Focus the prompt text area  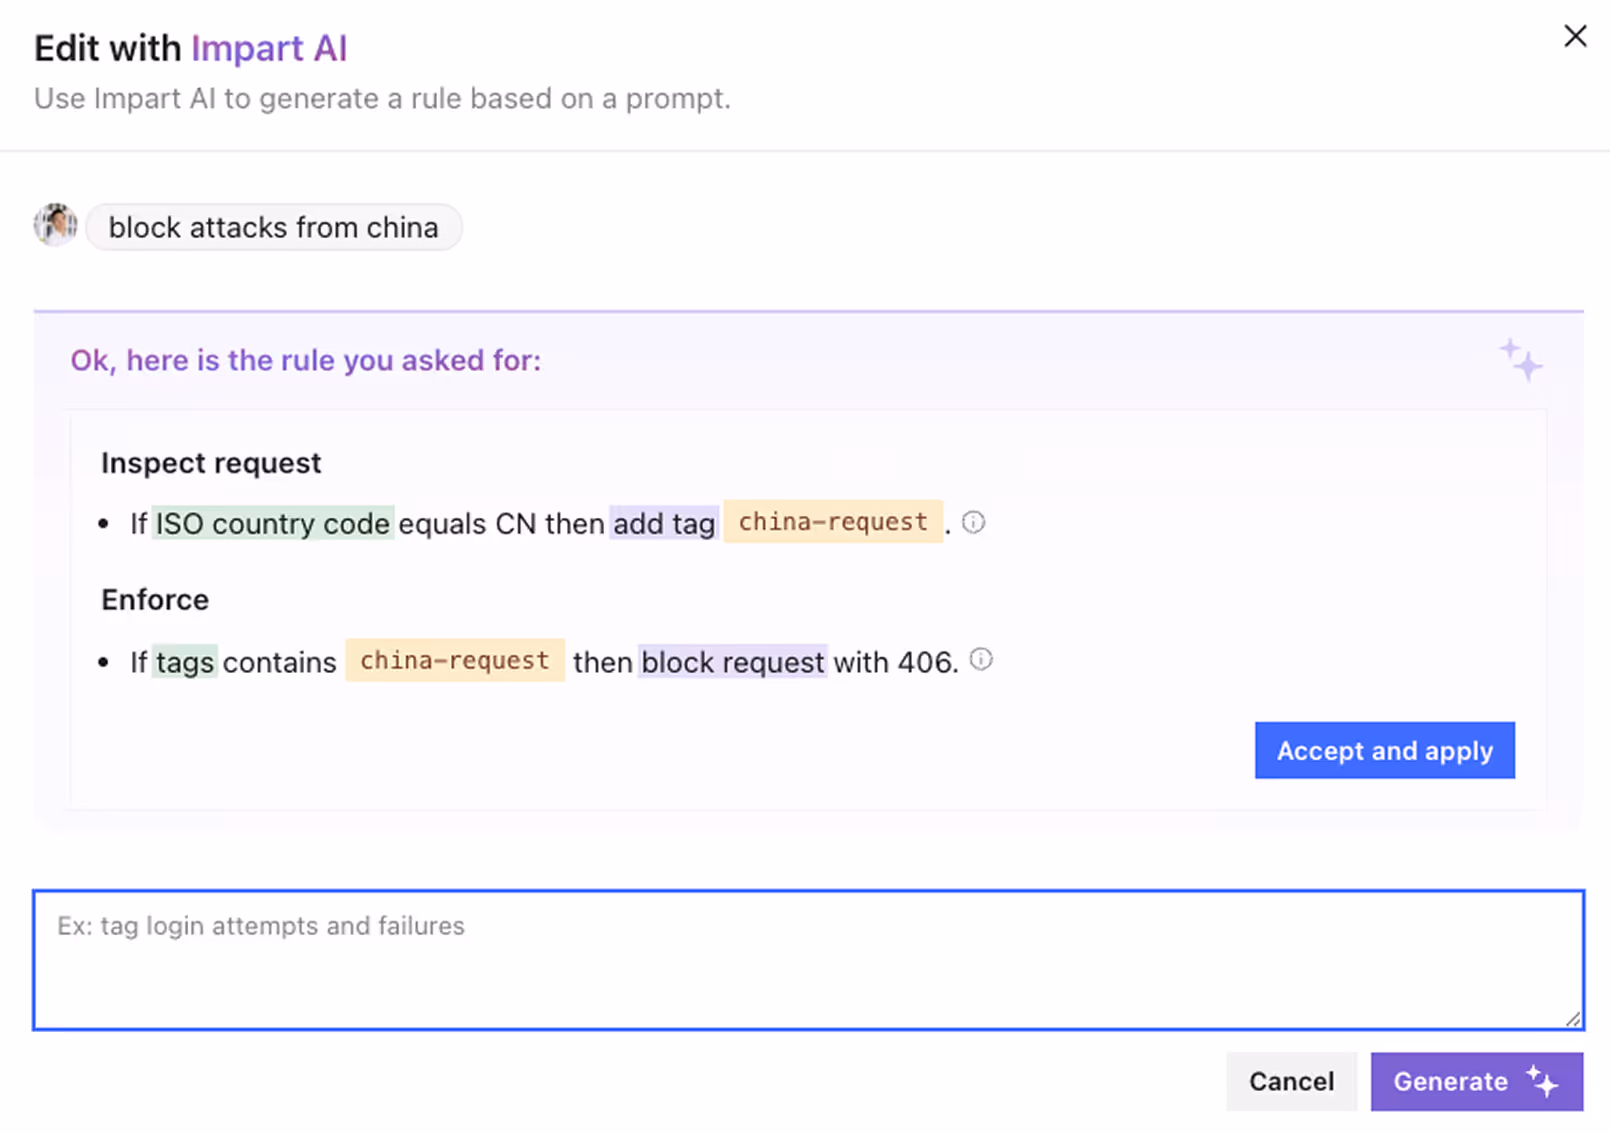tap(808, 960)
